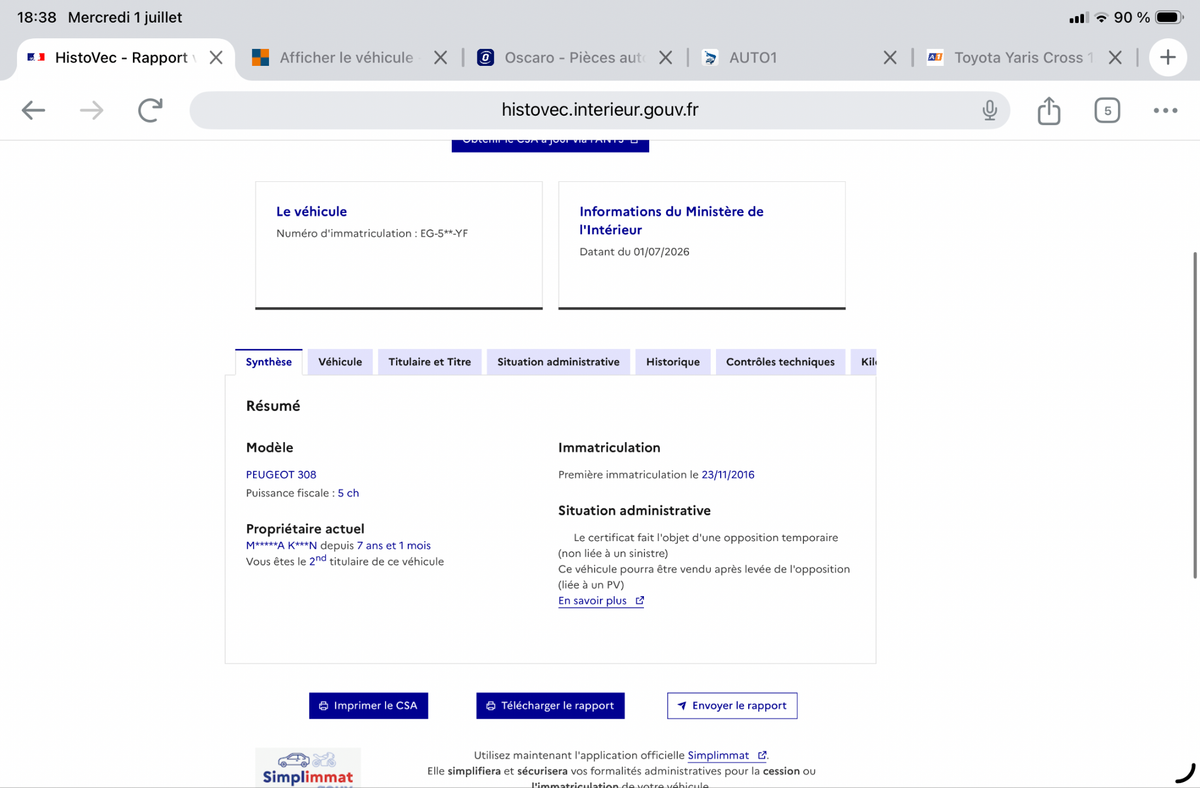Screen dimensions: 1200x788
Task: Switch to the AUTO1 browser tab
Action: [790, 58]
